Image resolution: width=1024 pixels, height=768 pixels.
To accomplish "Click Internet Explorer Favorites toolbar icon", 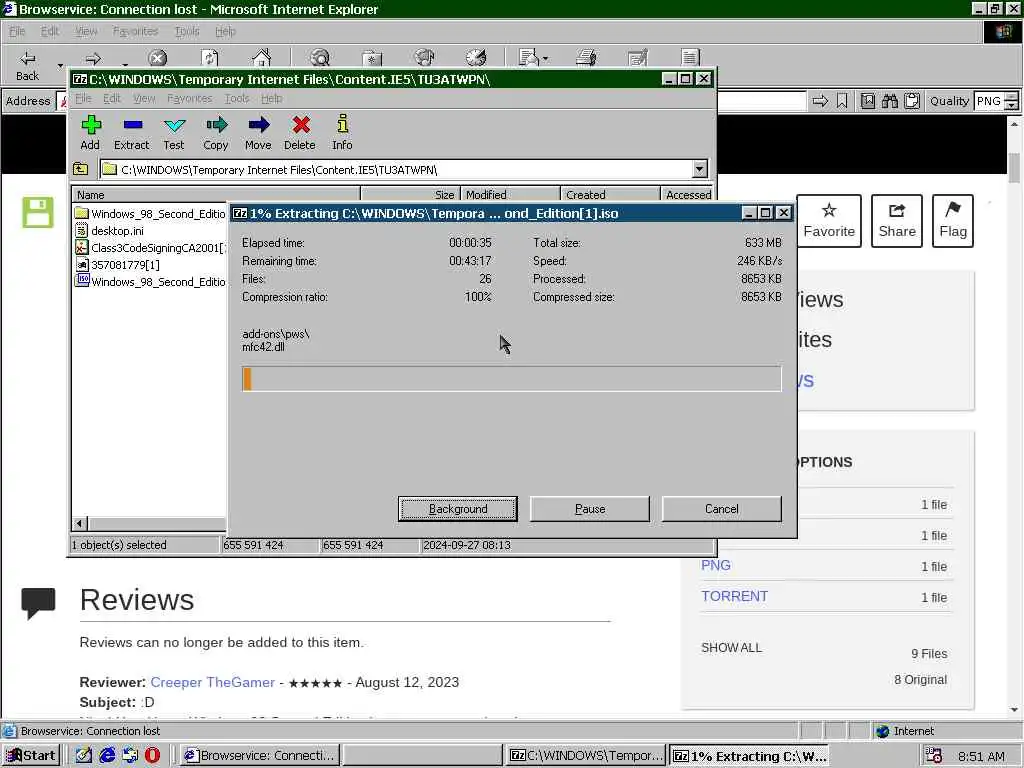I will click(x=372, y=59).
